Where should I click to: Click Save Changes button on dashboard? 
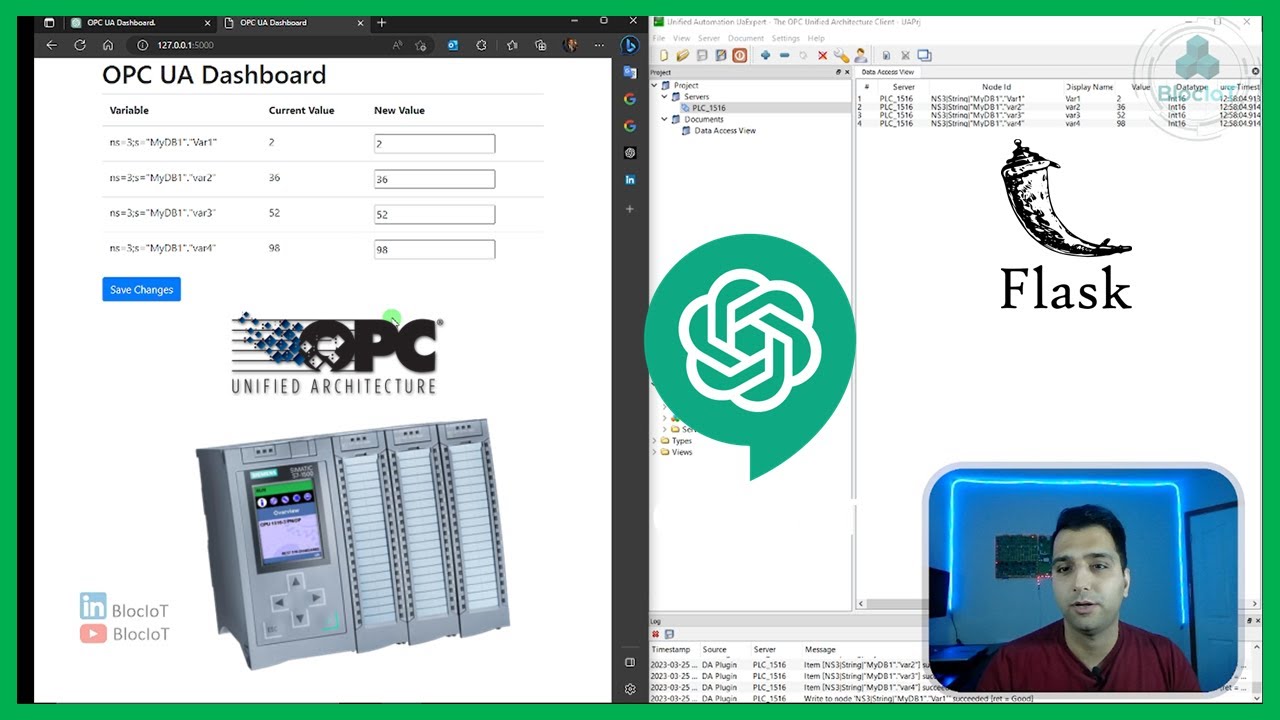pos(141,289)
